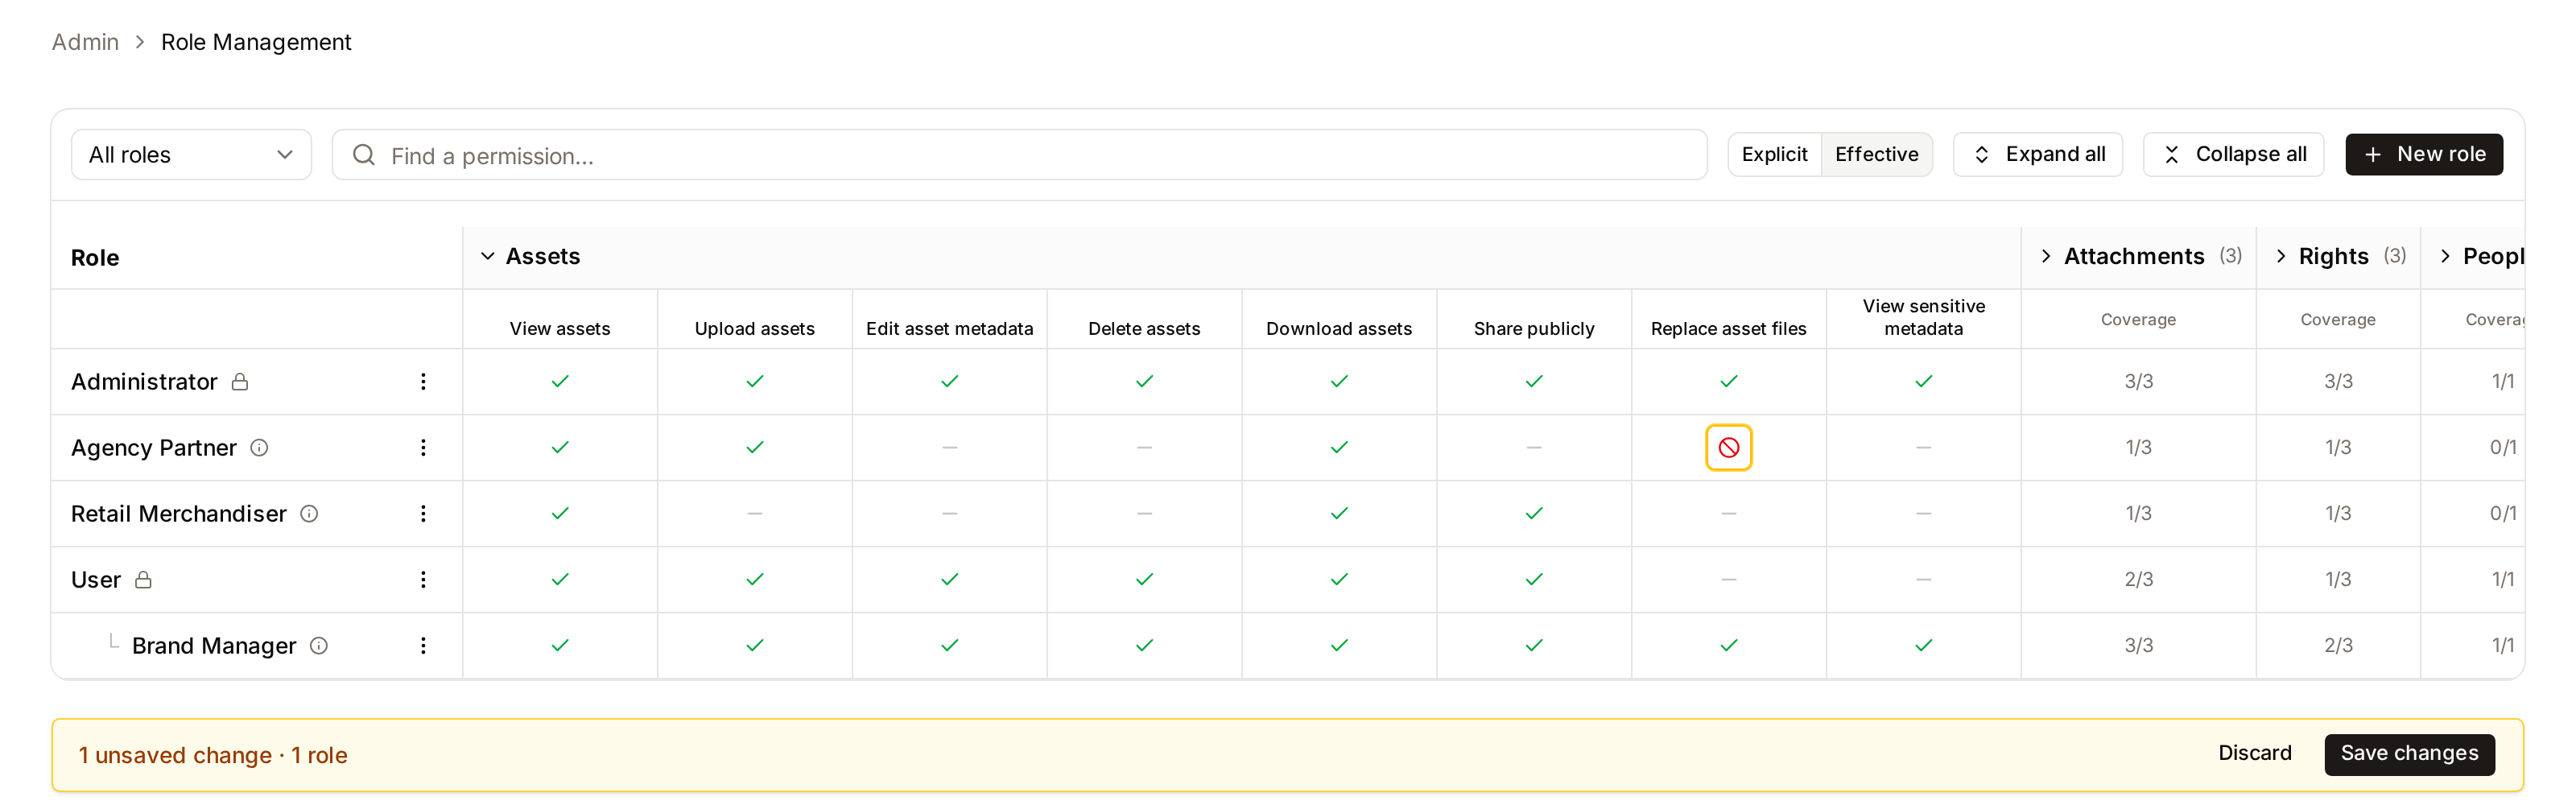Toggle User's Delete assets permission
The image size is (2576, 805).
click(x=1144, y=579)
